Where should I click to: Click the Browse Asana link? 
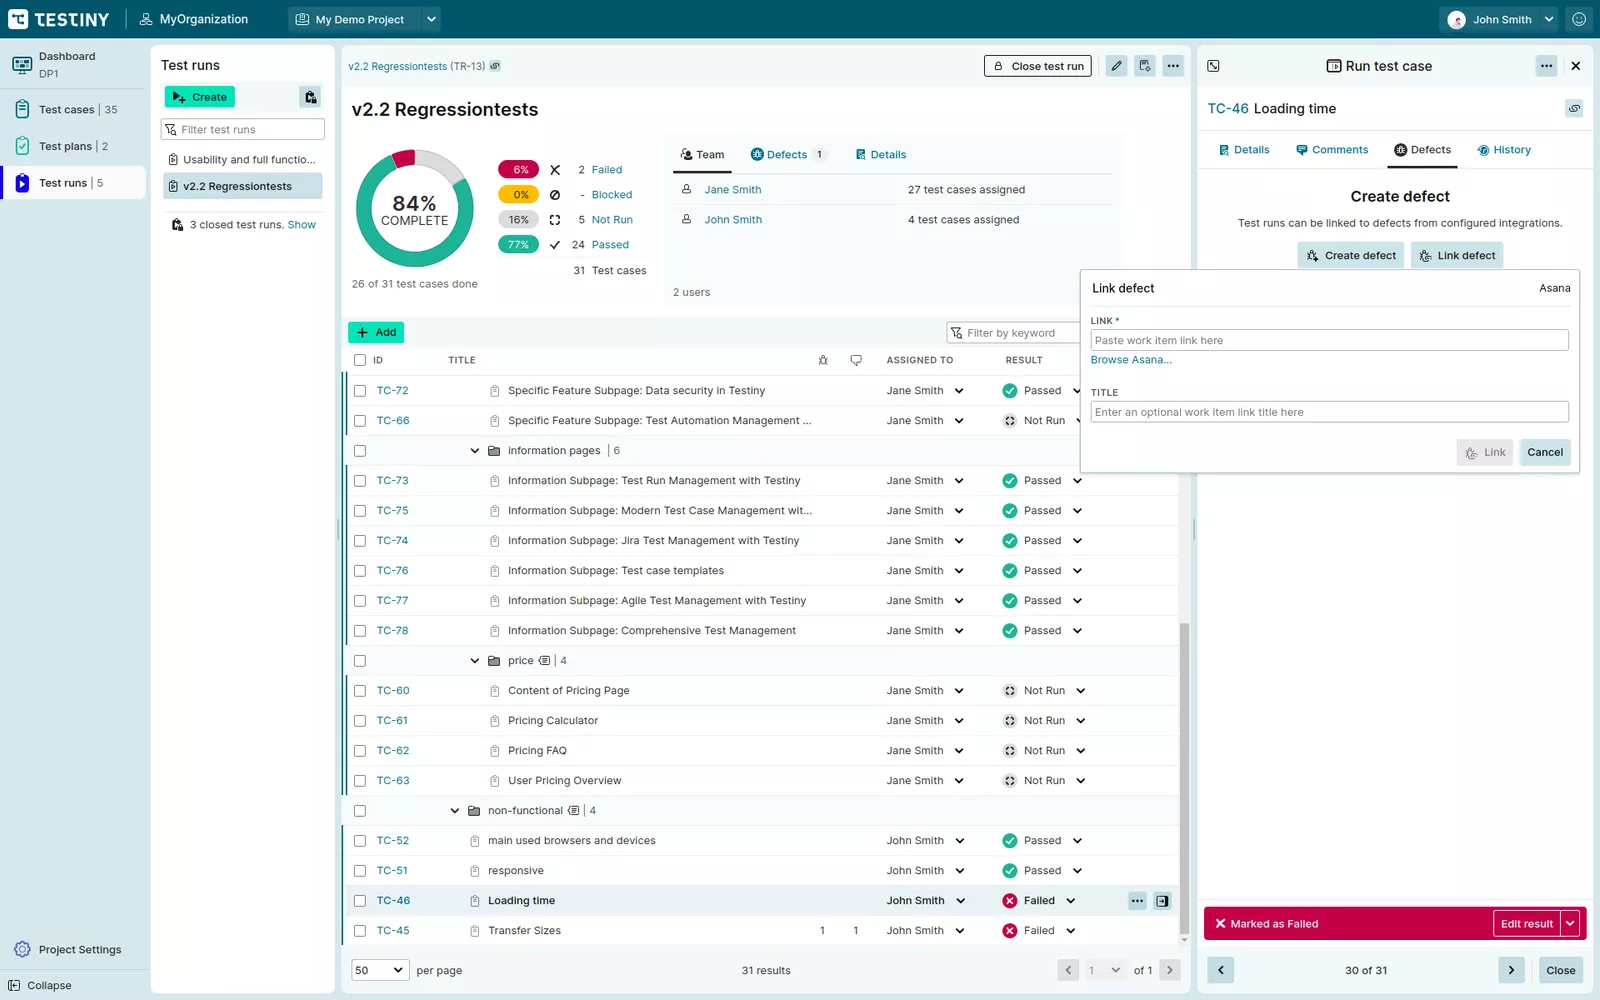1130,360
